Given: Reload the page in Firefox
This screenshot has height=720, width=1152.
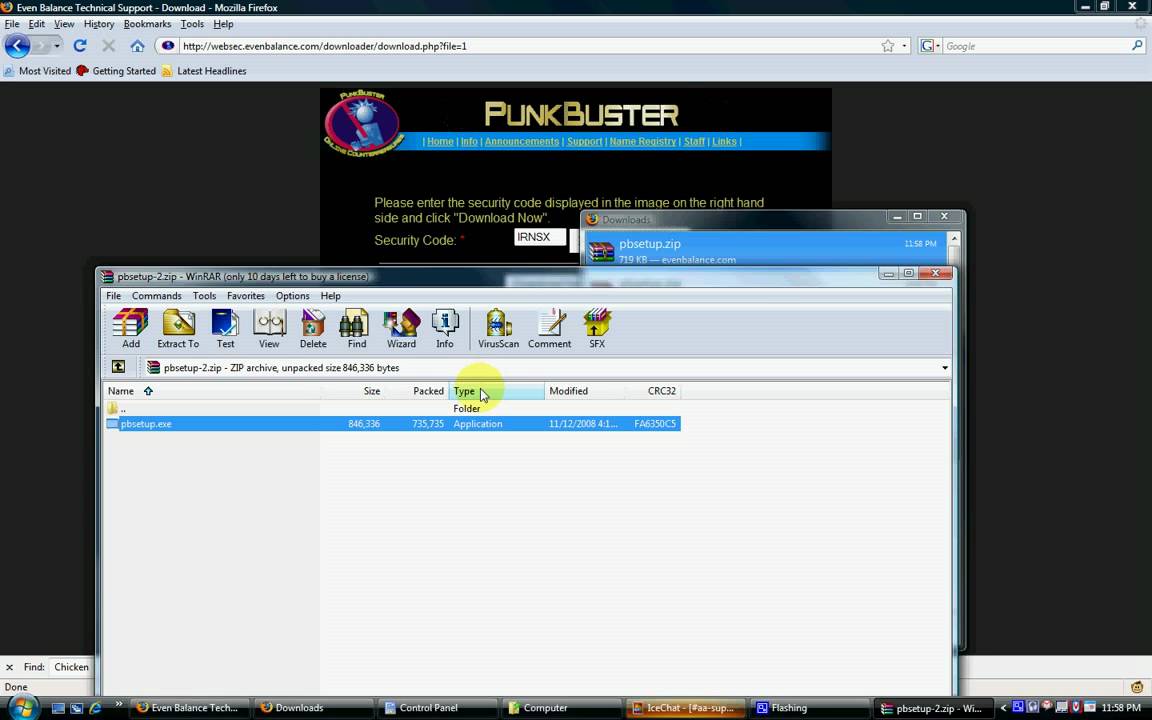Looking at the screenshot, I should (79, 46).
